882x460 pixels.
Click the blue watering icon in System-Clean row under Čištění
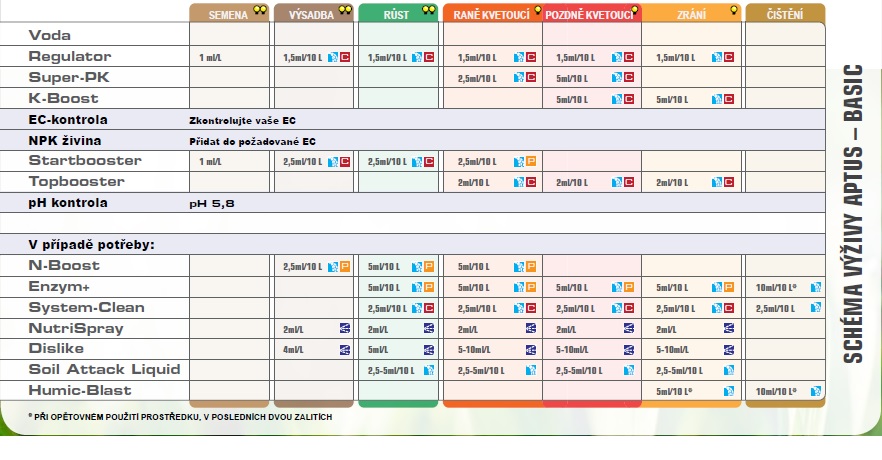(x=816, y=308)
